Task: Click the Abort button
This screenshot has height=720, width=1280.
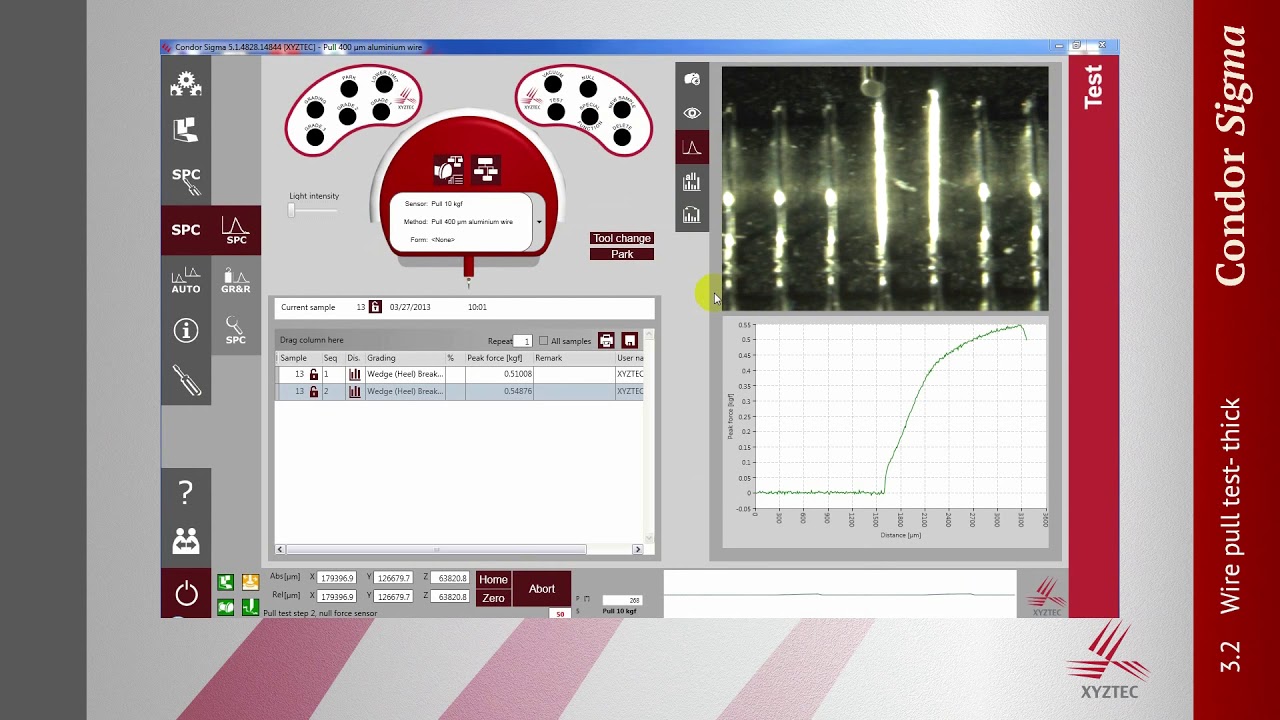Action: point(542,589)
